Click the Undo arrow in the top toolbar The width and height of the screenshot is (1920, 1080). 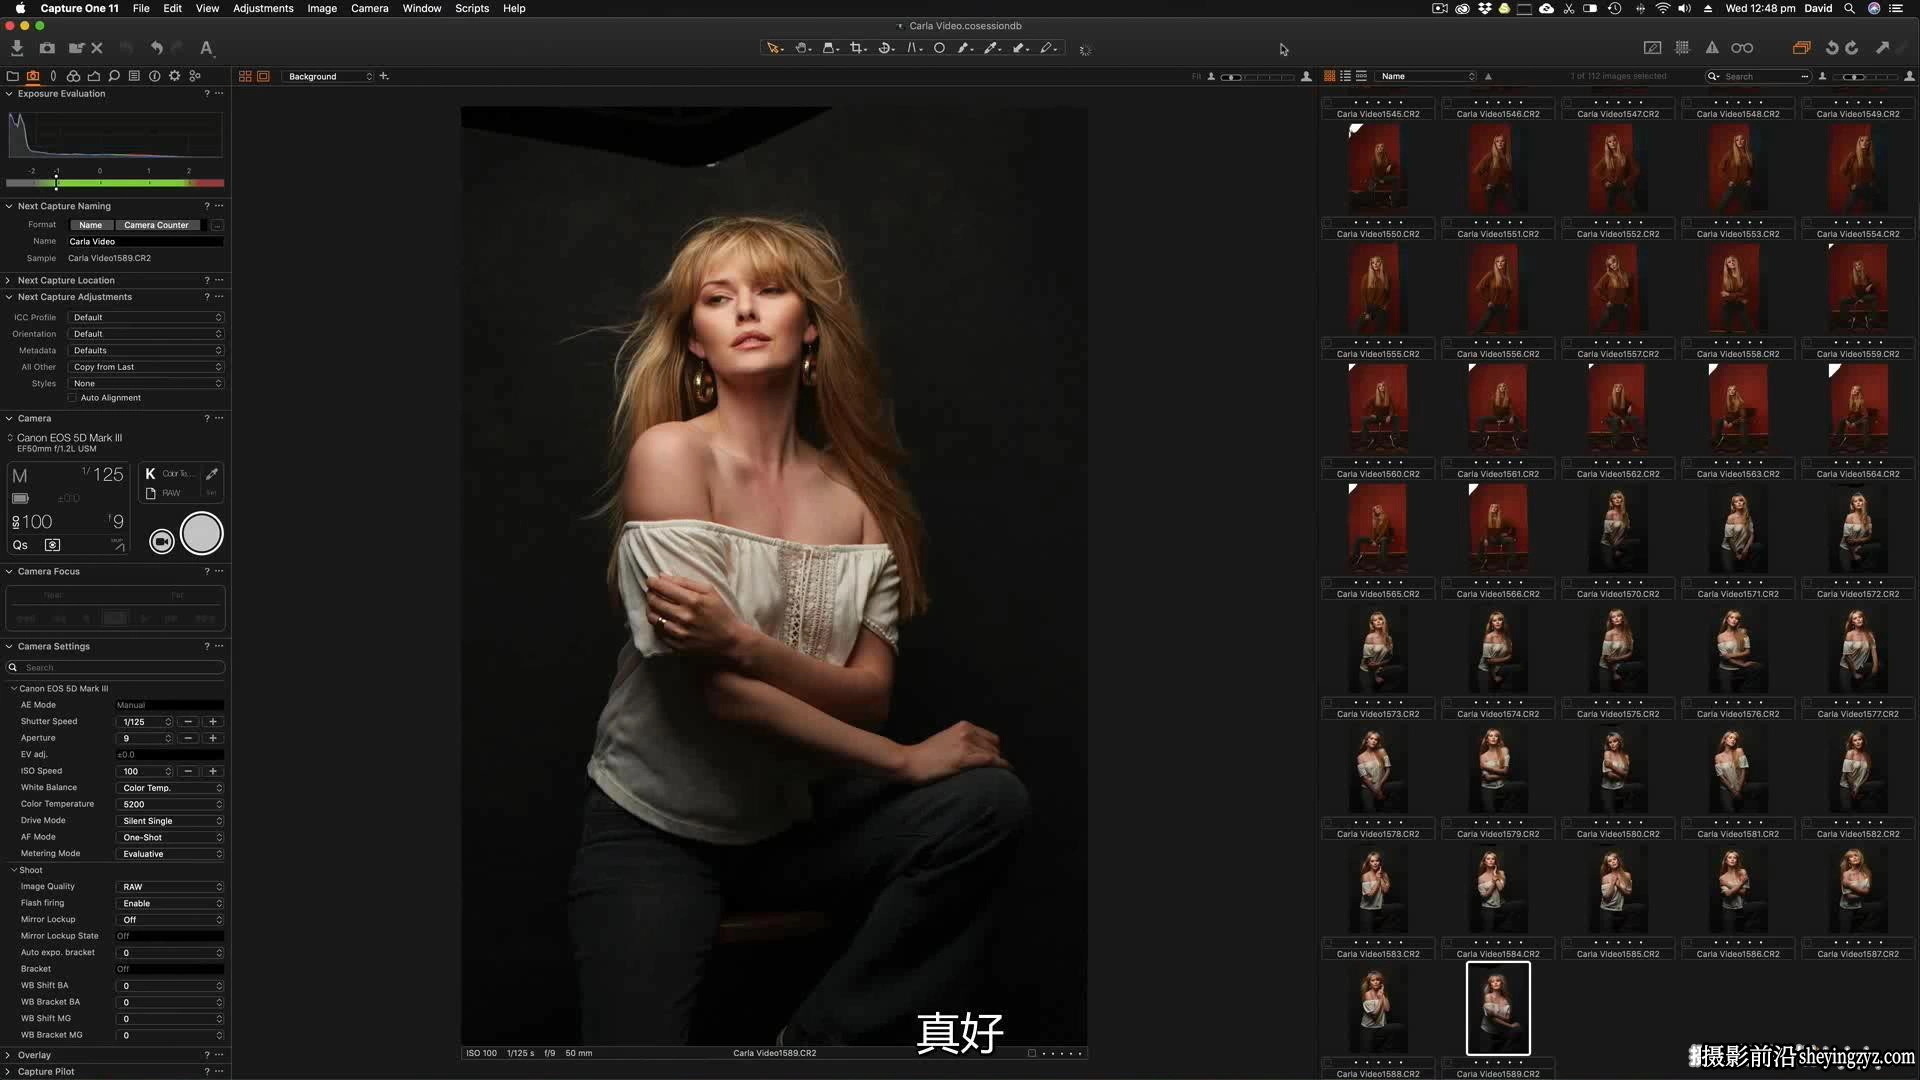tap(157, 48)
